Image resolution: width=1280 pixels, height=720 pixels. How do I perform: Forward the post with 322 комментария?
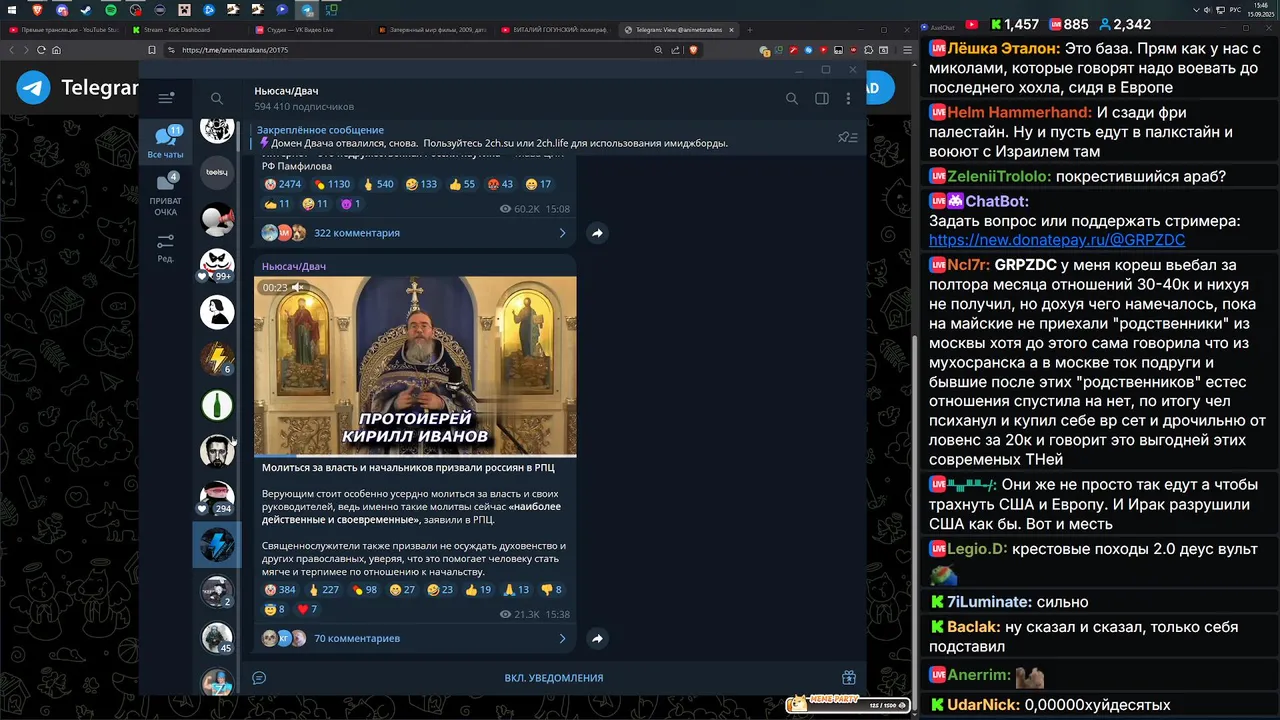(x=597, y=233)
